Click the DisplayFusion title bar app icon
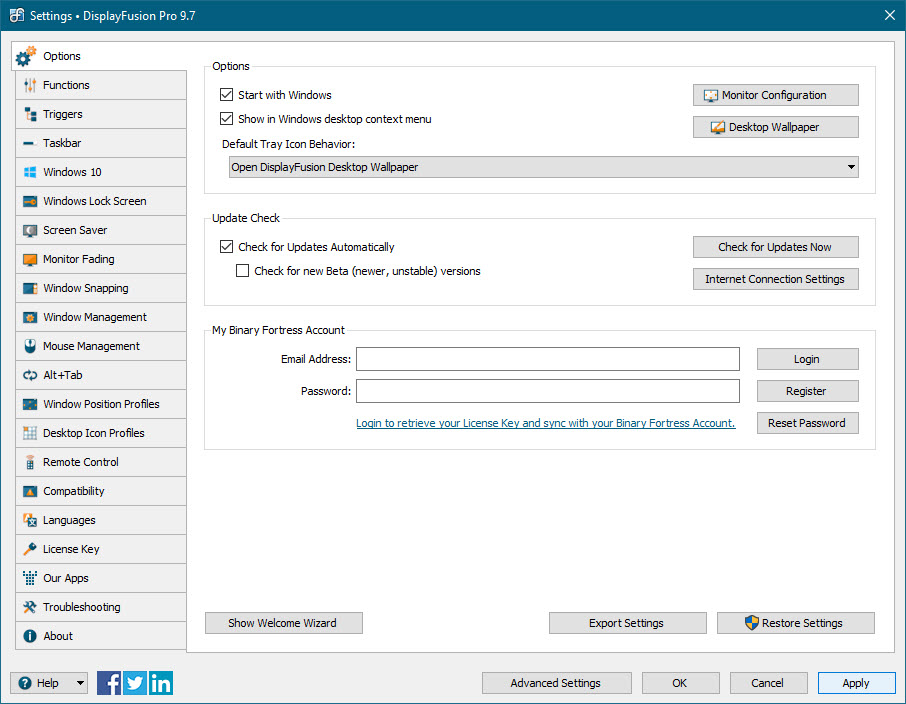Screen dimensions: 906x704 17,15
